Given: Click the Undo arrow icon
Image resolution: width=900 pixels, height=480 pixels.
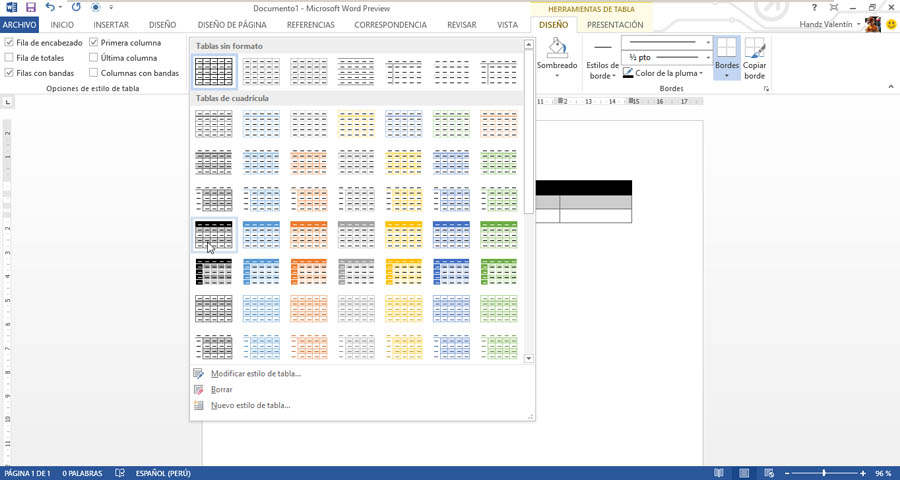Looking at the screenshot, I should (x=49, y=7).
